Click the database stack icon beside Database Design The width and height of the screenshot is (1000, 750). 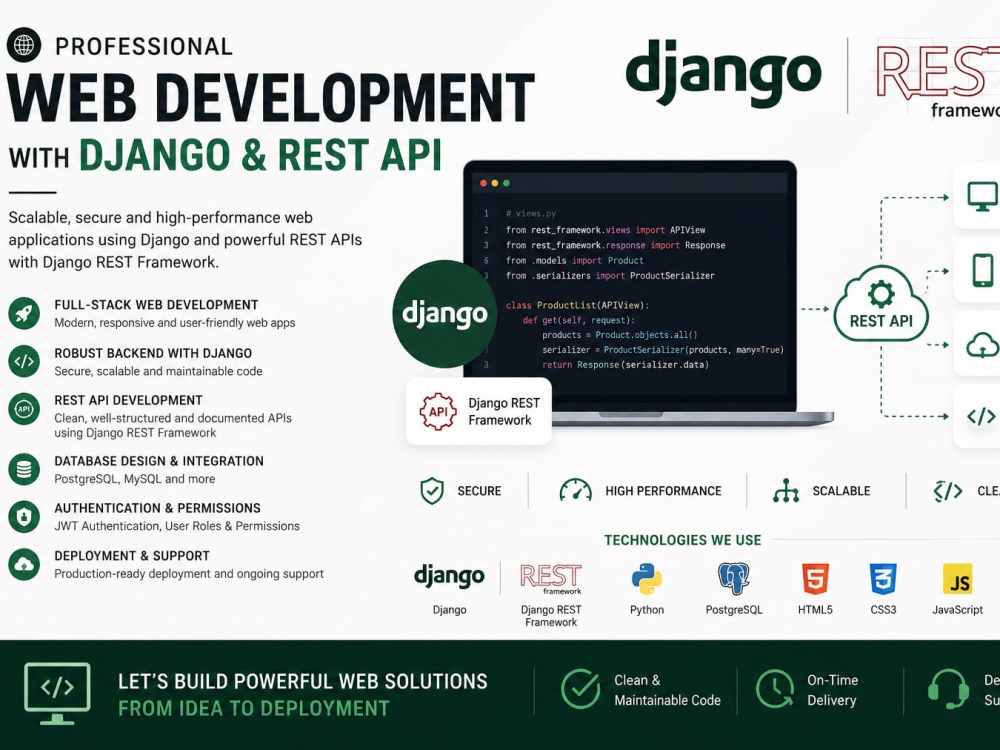[x=24, y=469]
